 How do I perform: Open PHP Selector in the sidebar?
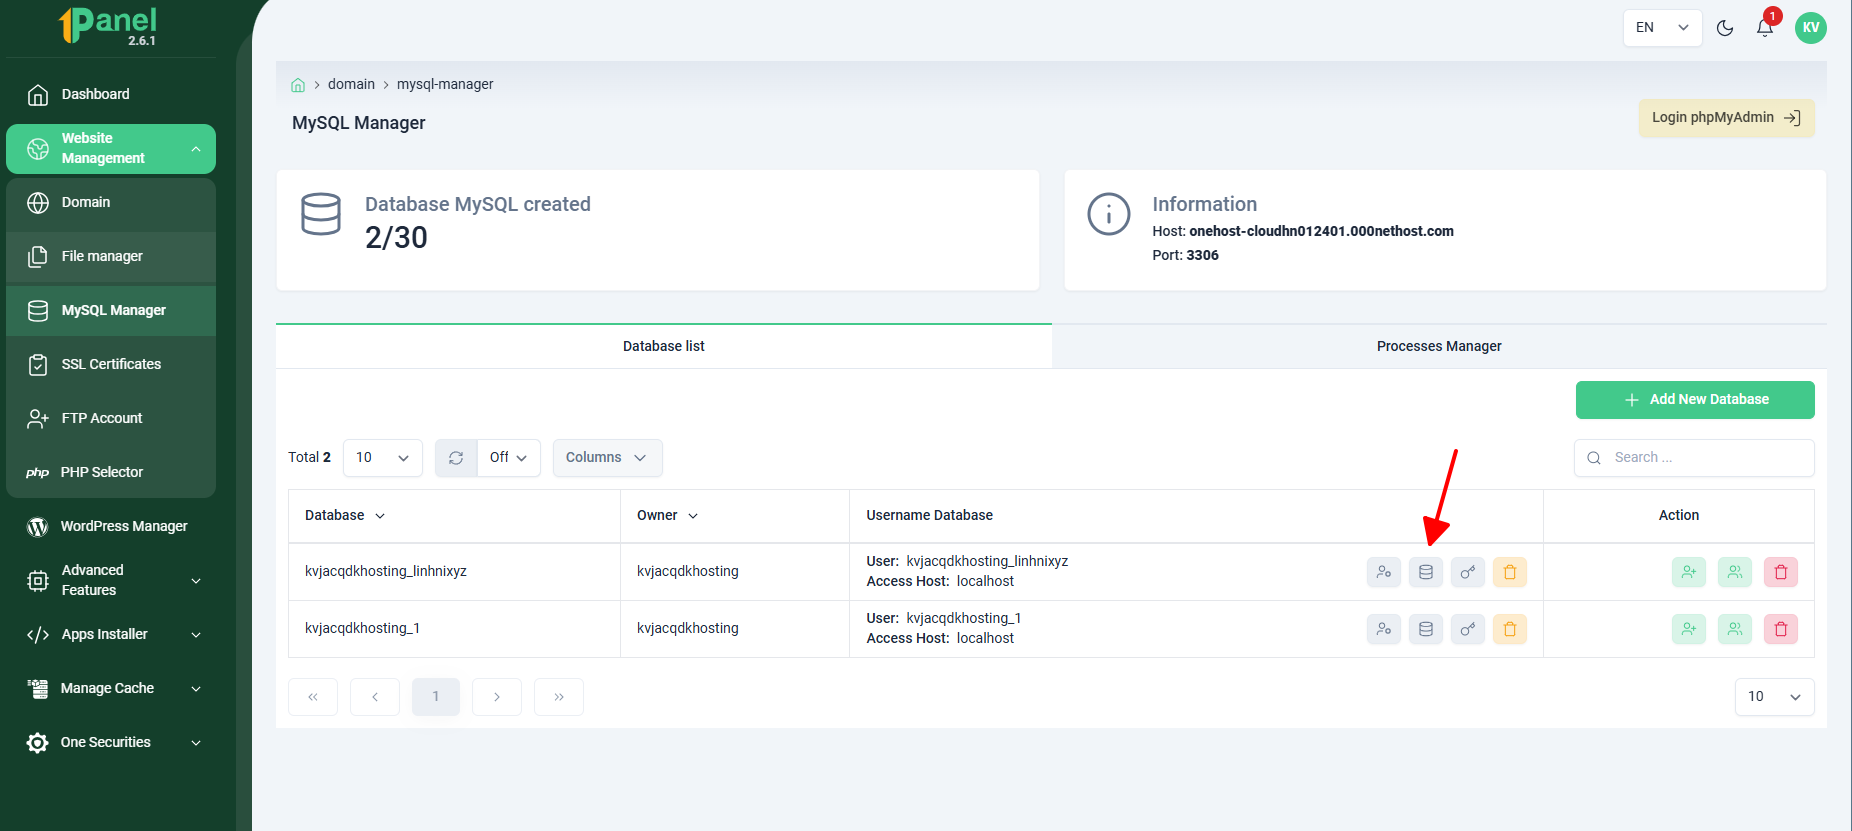[x=111, y=473]
